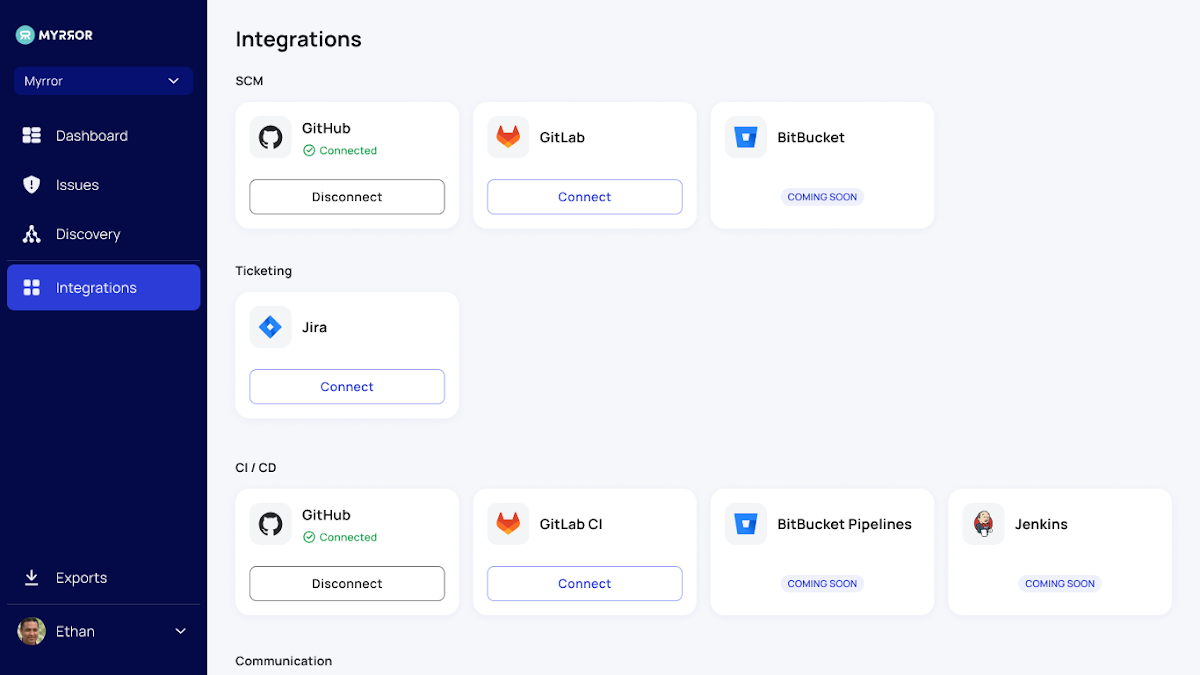The image size is (1200, 675).
Task: Go to Issues in the sidebar
Action: [77, 185]
